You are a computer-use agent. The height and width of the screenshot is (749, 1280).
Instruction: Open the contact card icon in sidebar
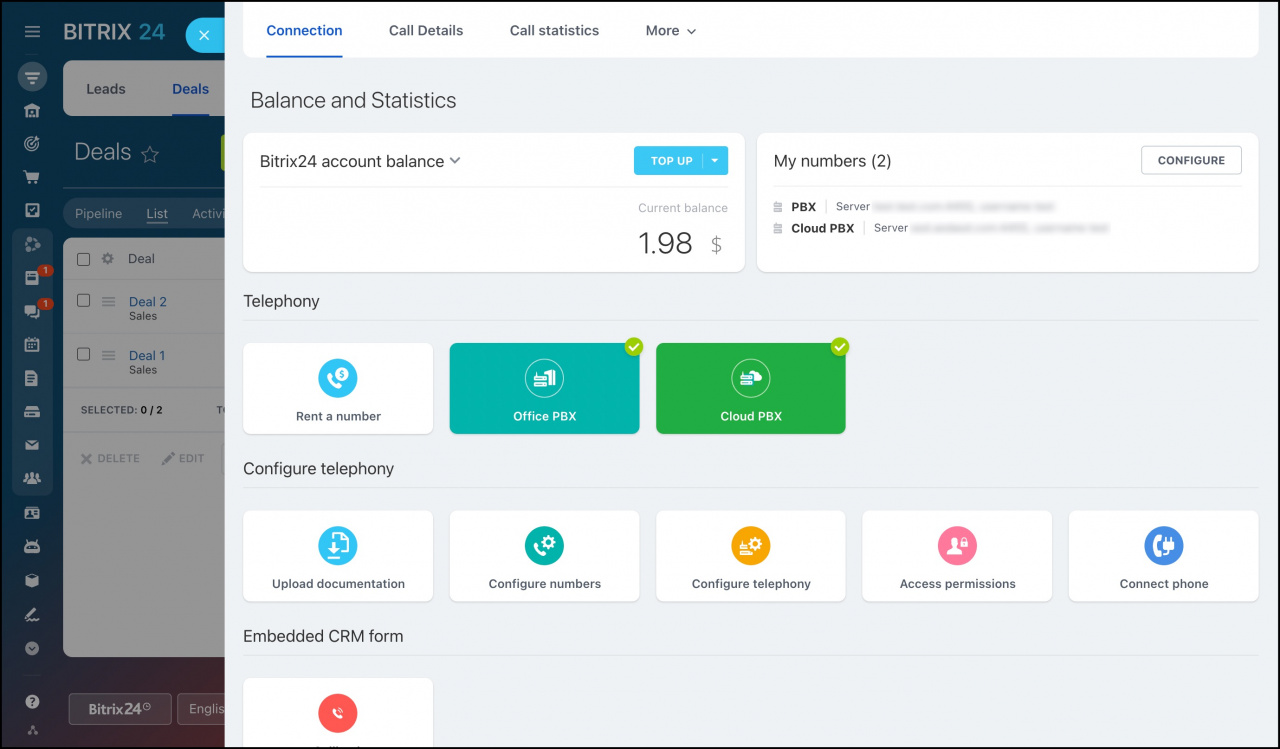click(x=32, y=513)
